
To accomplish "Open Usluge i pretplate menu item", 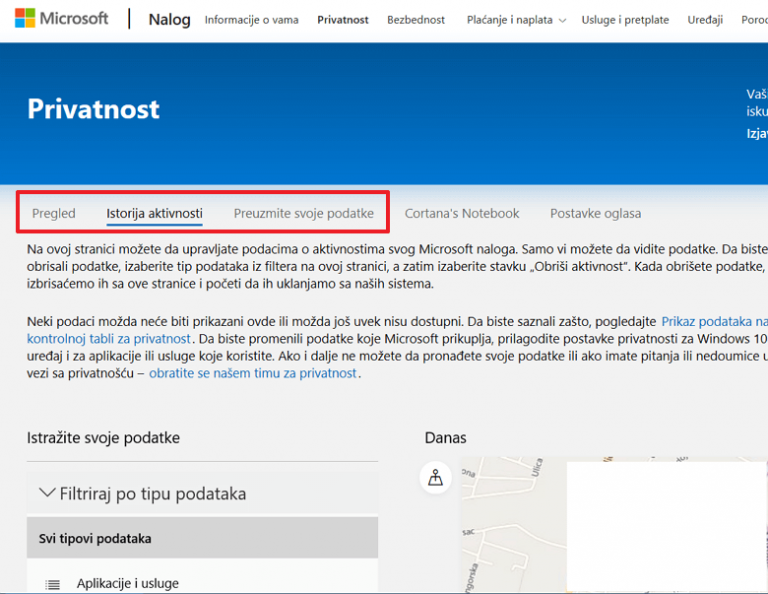I will click(625, 20).
